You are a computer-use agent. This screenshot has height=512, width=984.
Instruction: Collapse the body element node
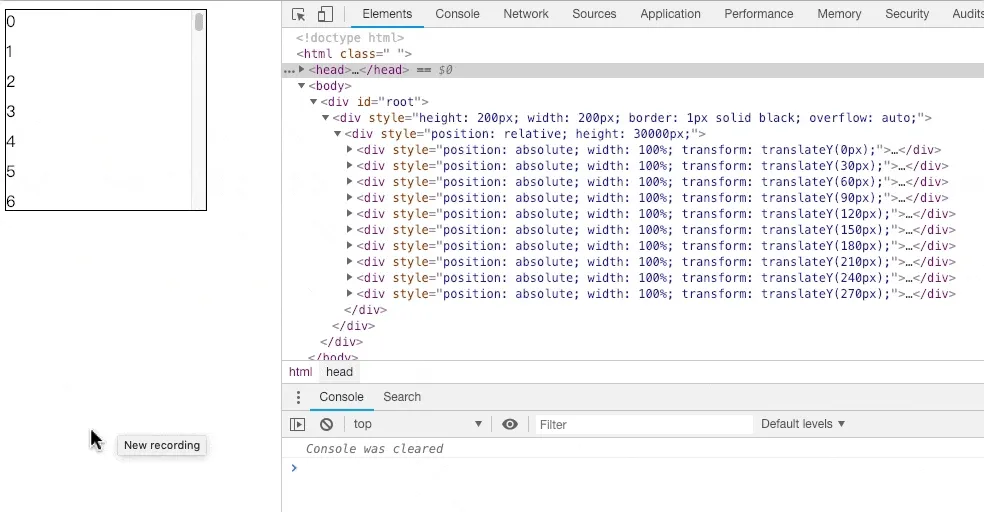pos(302,85)
